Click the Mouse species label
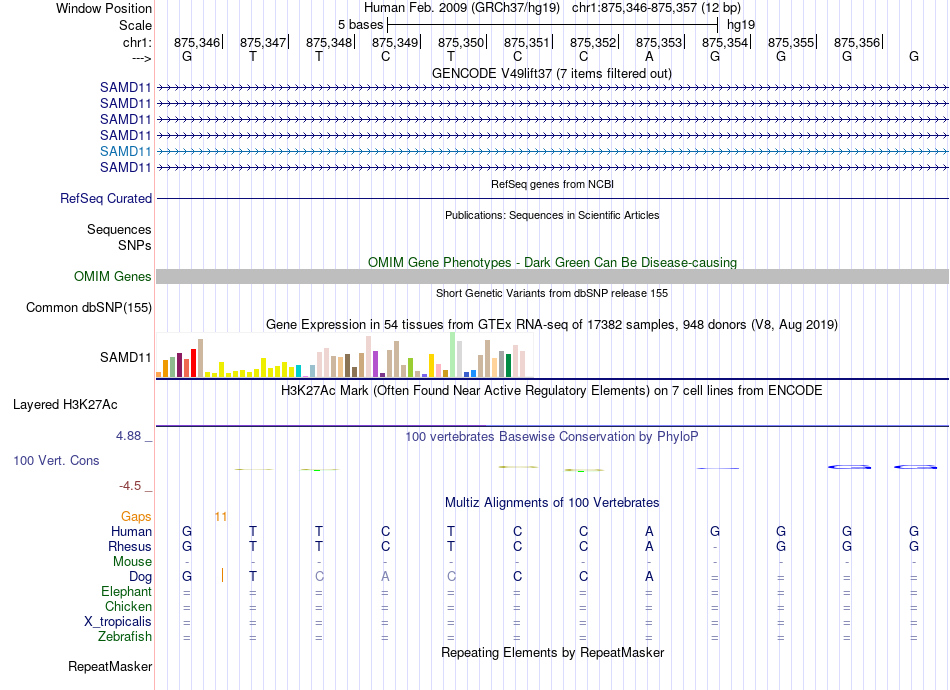 132,562
